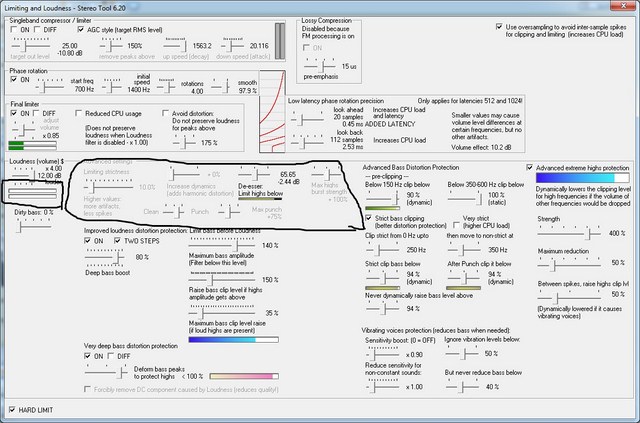The height and width of the screenshot is (423, 640).
Task: Click the extreme highs Strength 400 % slider
Action: (569, 233)
